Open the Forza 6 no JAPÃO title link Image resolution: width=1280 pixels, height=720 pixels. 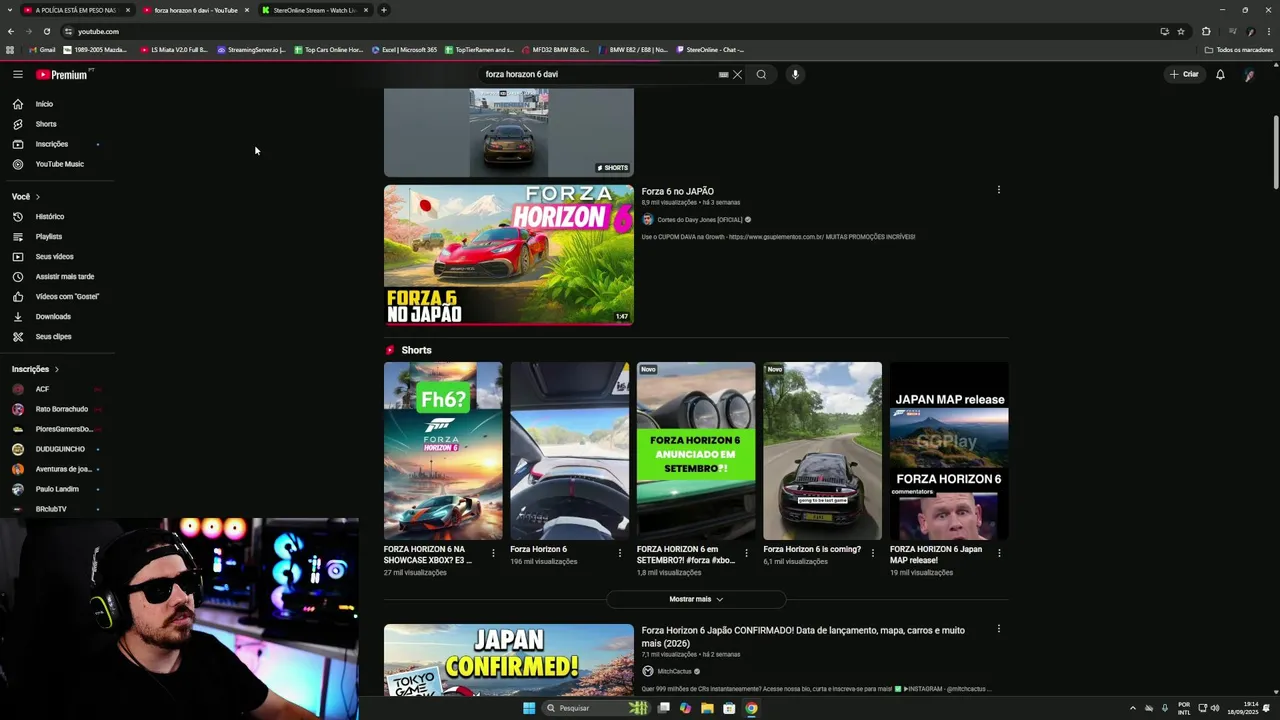click(x=677, y=191)
